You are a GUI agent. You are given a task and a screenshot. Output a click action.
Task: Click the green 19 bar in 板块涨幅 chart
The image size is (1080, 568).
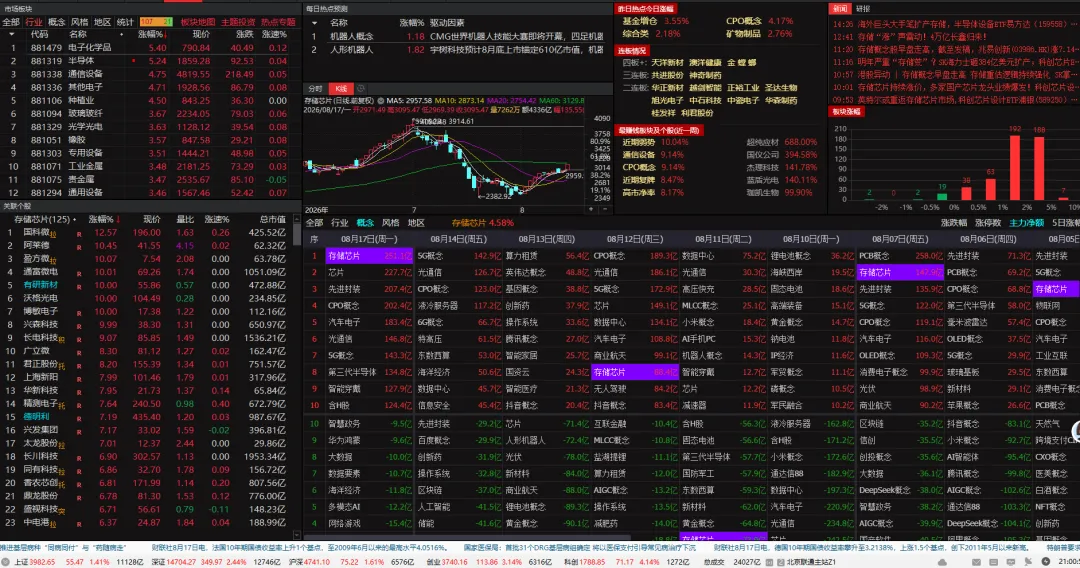point(942,196)
